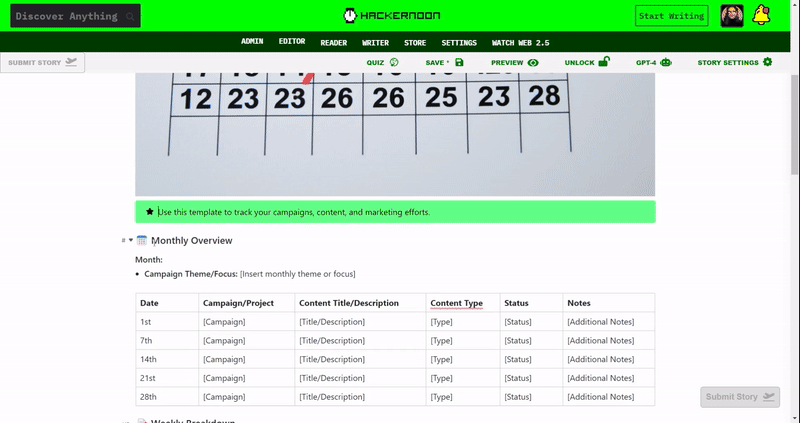Click the calendar header image

point(395,134)
